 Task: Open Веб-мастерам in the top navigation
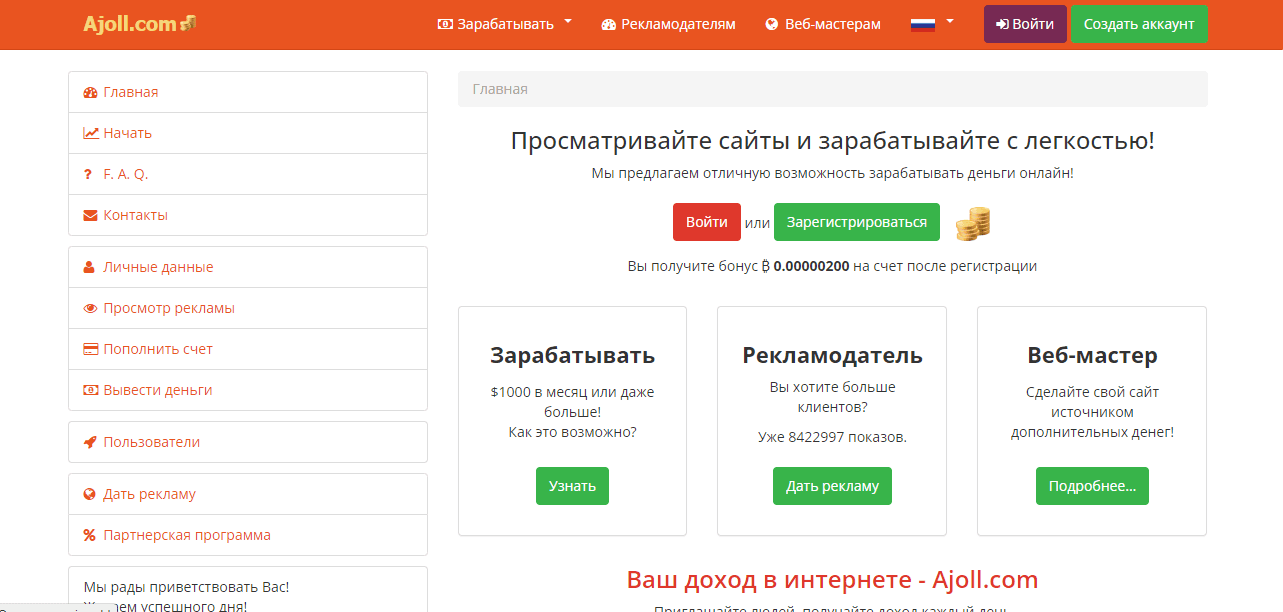(x=823, y=24)
